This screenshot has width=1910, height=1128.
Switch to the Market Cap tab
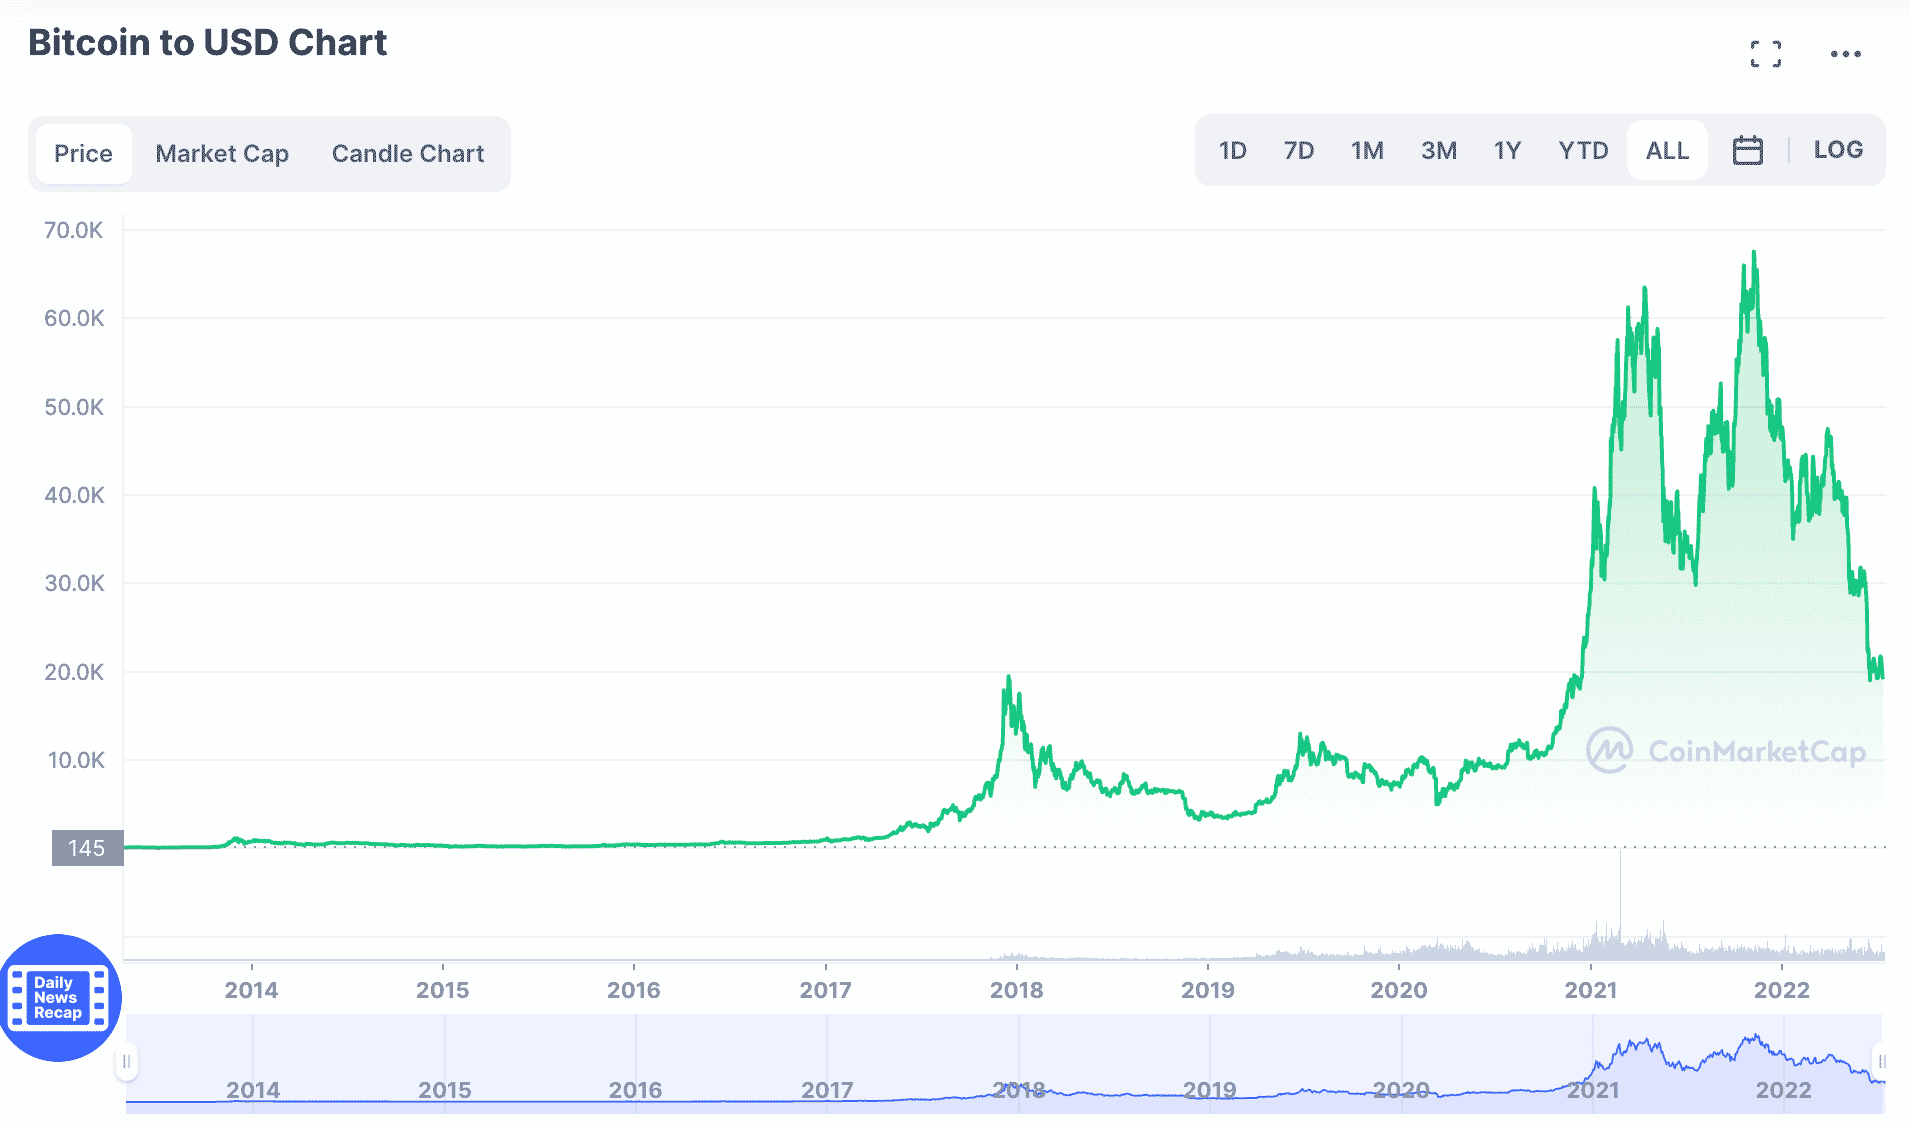[x=222, y=153]
